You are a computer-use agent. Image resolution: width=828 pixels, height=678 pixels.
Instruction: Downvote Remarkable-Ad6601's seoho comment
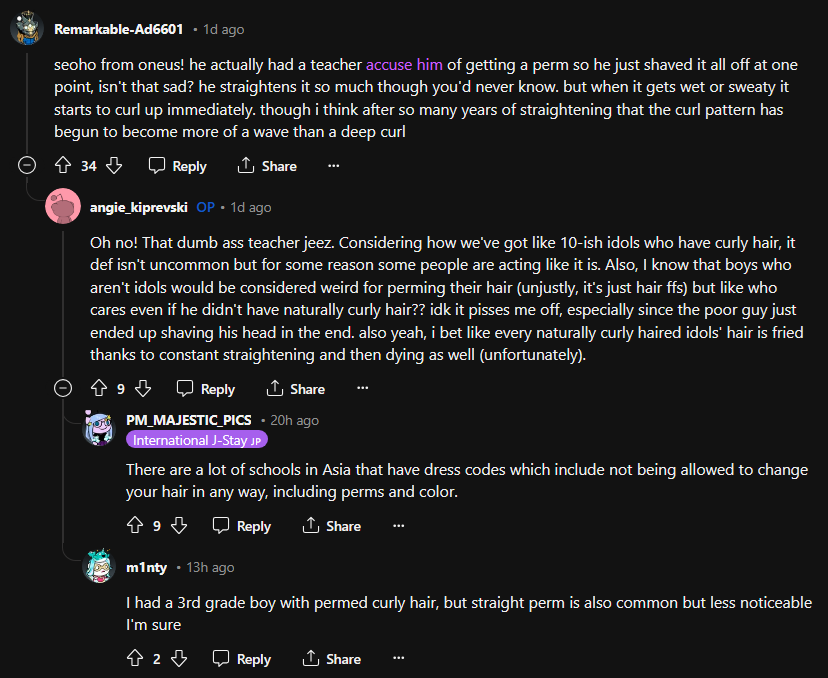click(114, 166)
